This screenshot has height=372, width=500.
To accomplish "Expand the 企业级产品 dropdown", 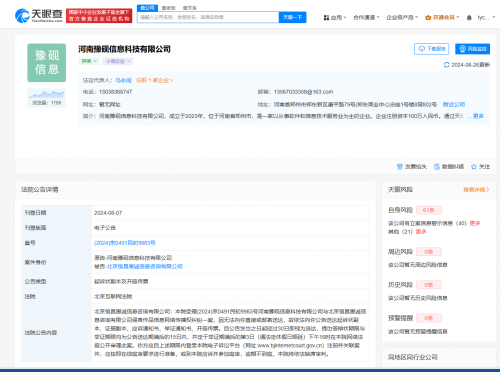I will click(402, 17).
